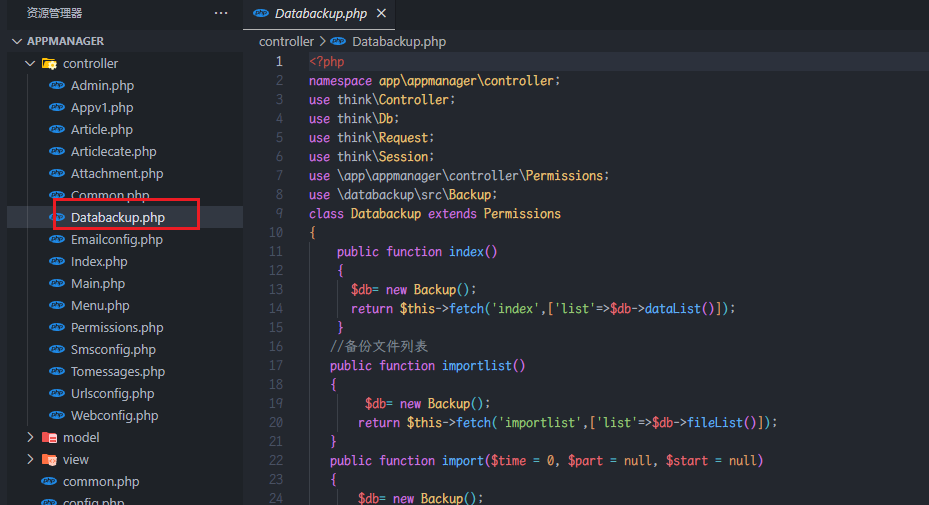Open Webconfig.php file
This screenshot has height=505, width=929.
click(114, 415)
